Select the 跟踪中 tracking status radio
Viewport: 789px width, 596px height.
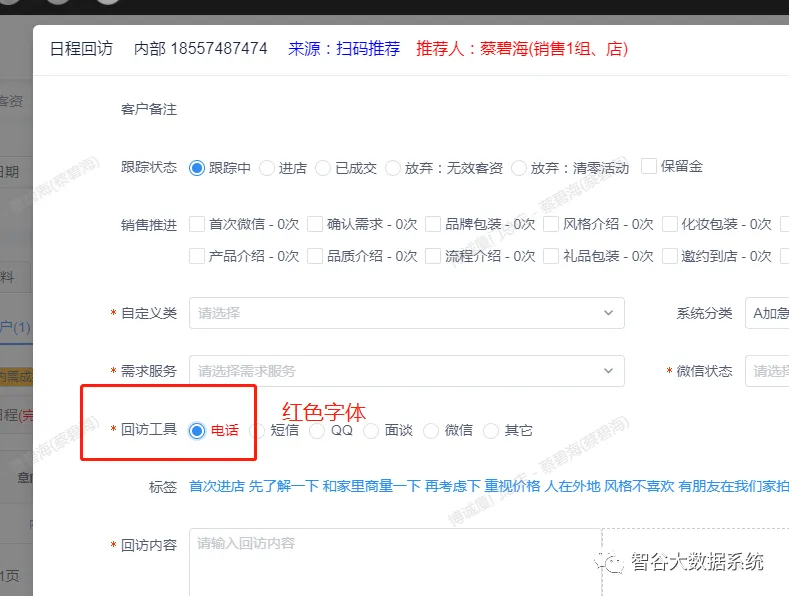pos(197,168)
